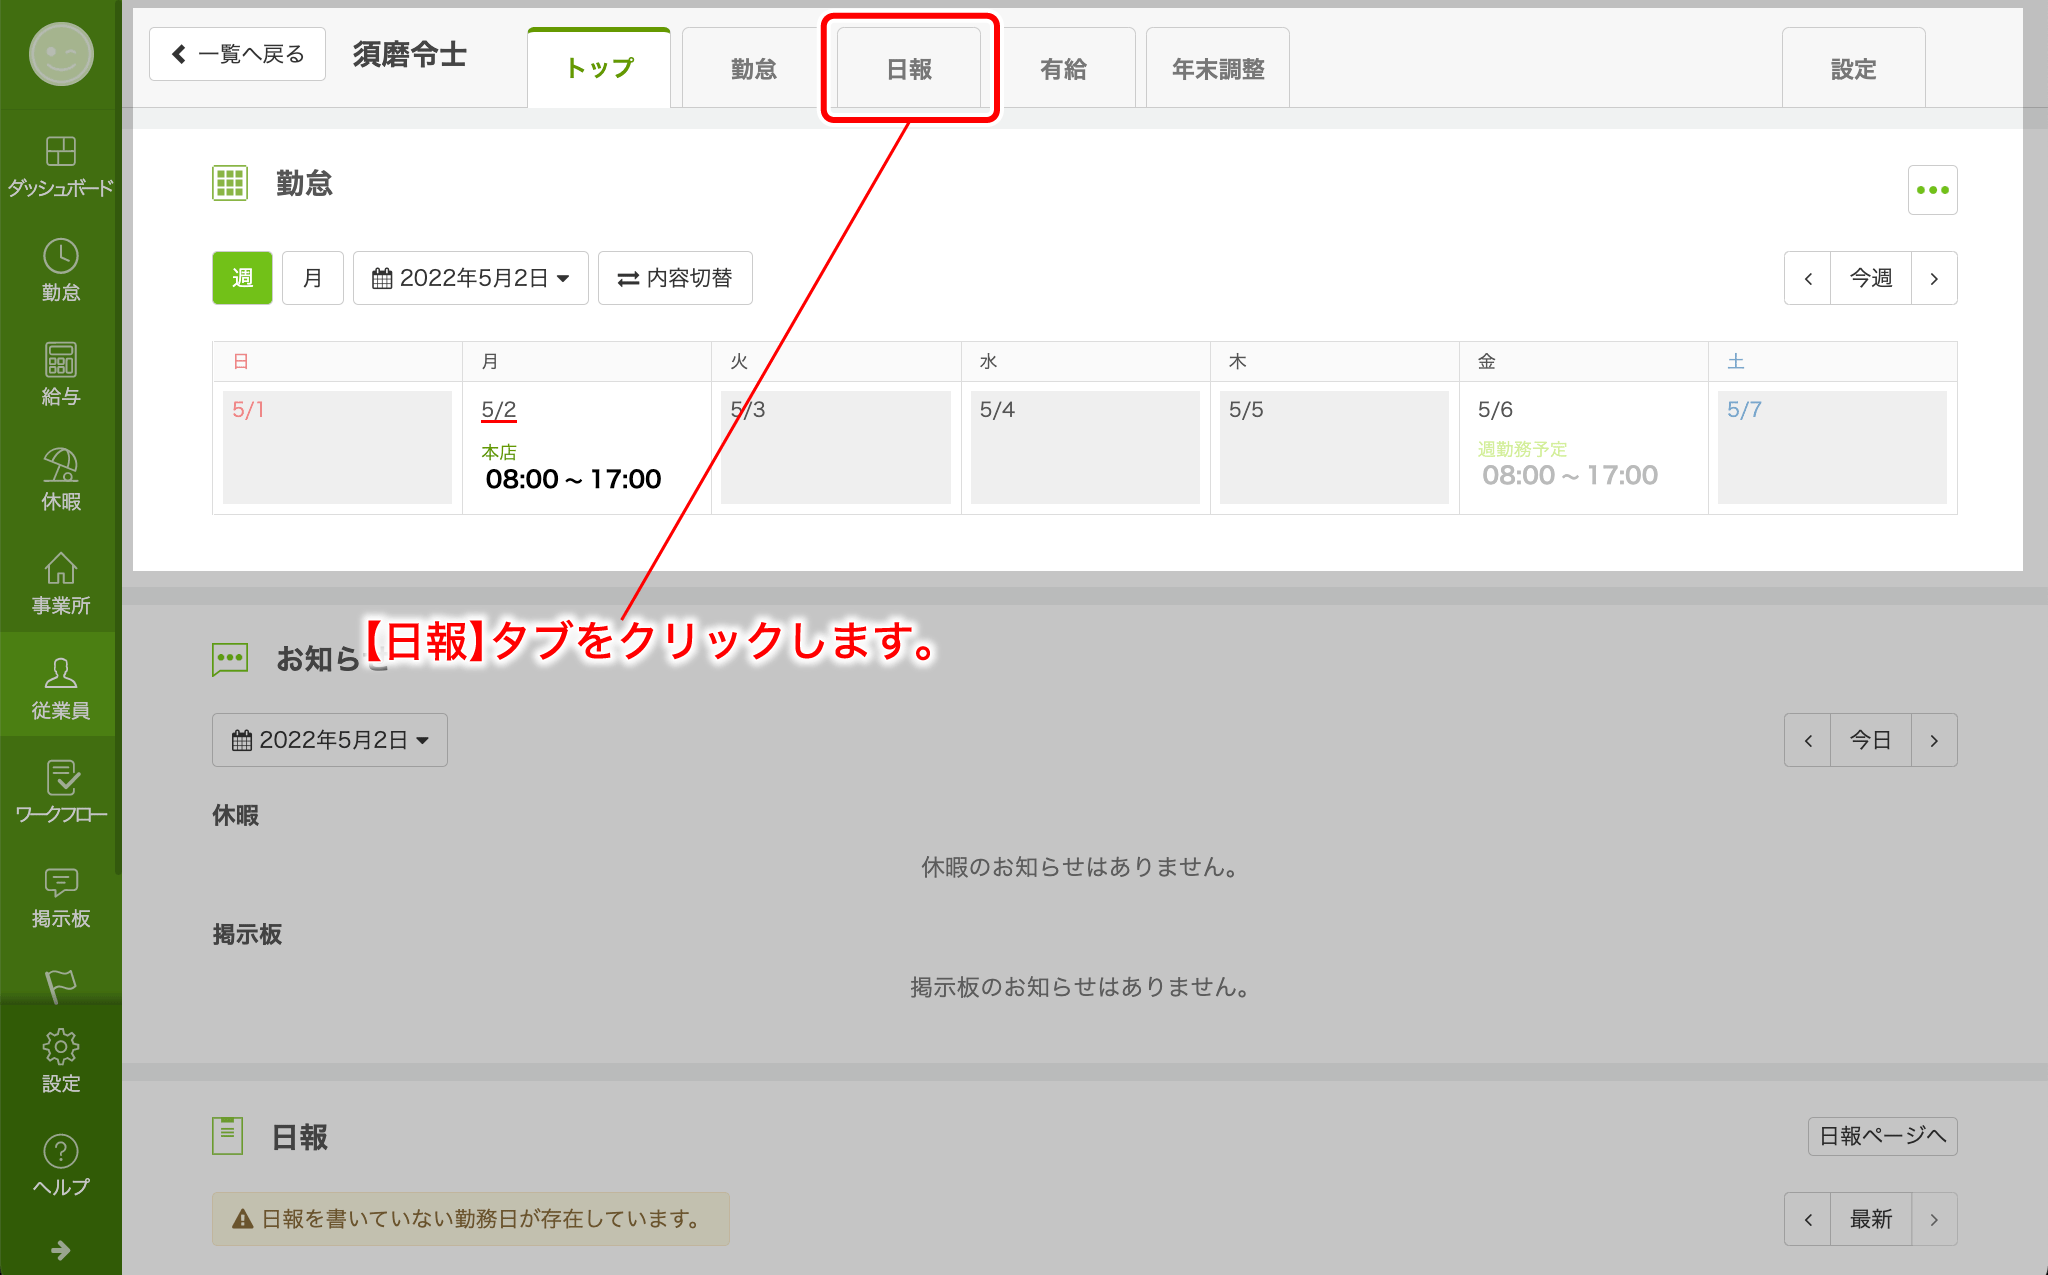Screen dimensions: 2048x1275
Task: Open the three-dot menu in 勤怠 section
Action: click(1932, 190)
